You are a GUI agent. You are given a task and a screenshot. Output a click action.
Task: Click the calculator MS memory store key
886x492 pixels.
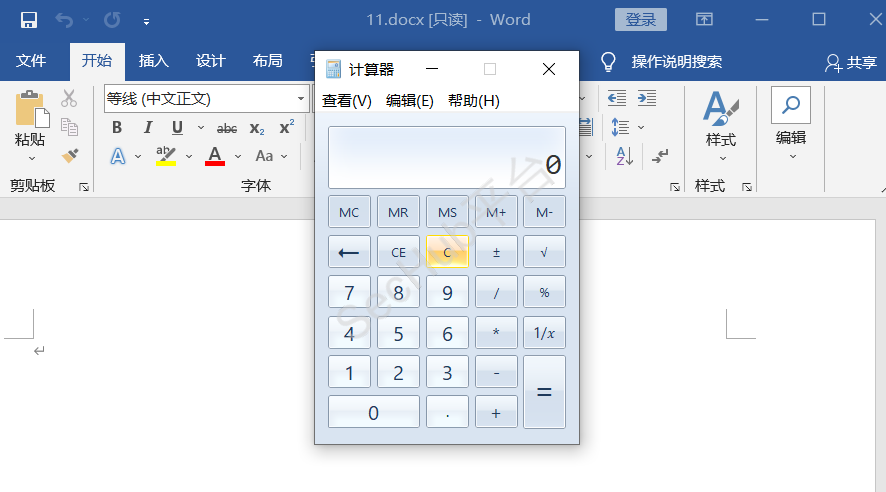pyautogui.click(x=448, y=212)
